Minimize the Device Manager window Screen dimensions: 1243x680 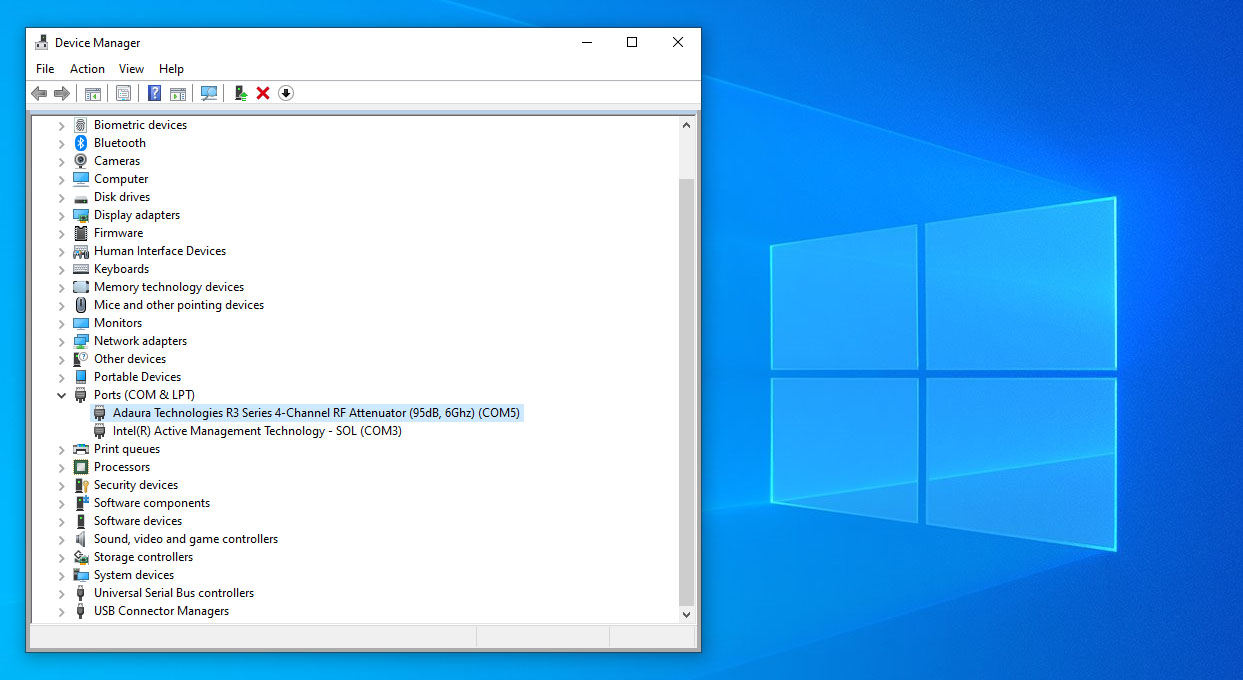(x=586, y=43)
